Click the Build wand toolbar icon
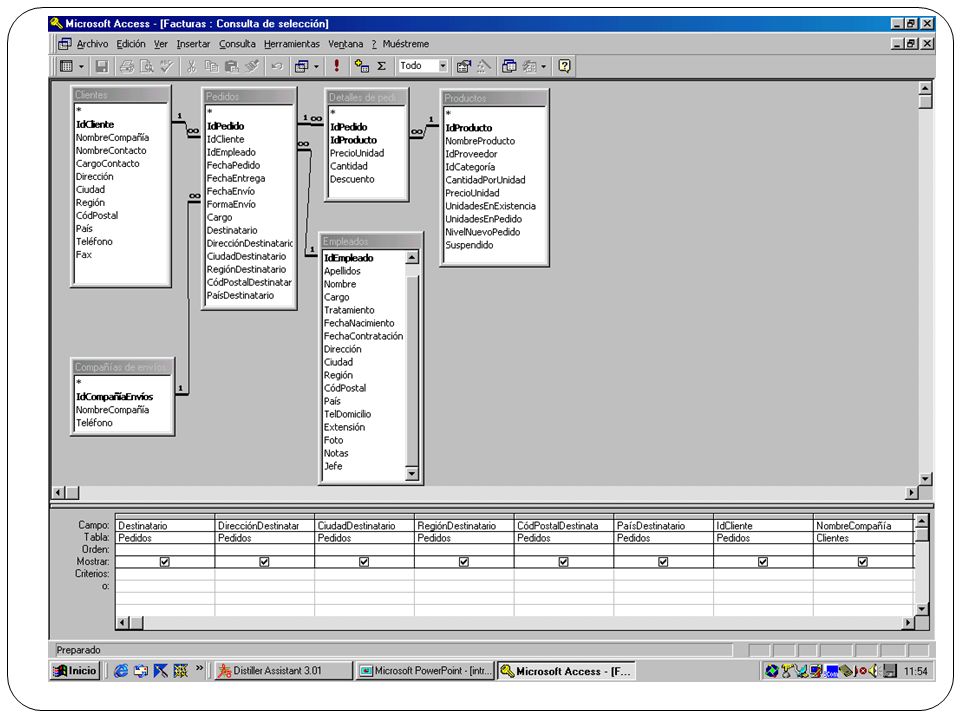The width and height of the screenshot is (960, 720). click(484, 66)
